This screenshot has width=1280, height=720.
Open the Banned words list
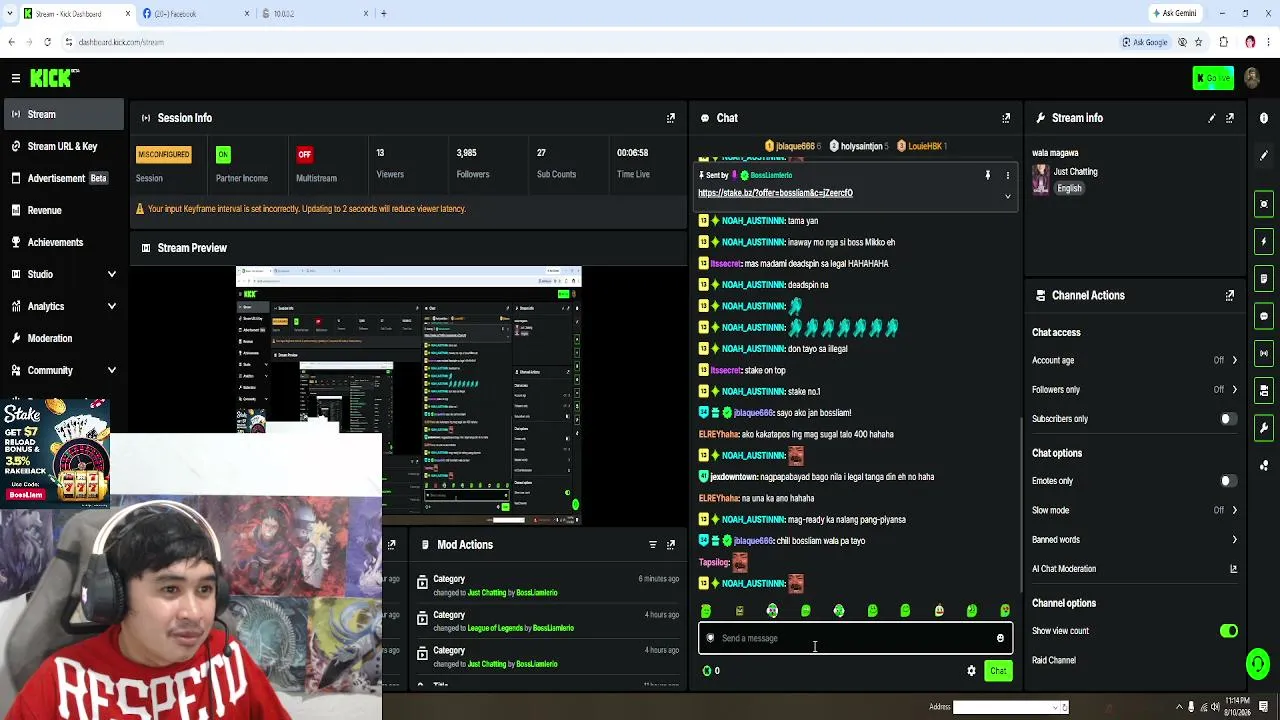pyautogui.click(x=1135, y=540)
